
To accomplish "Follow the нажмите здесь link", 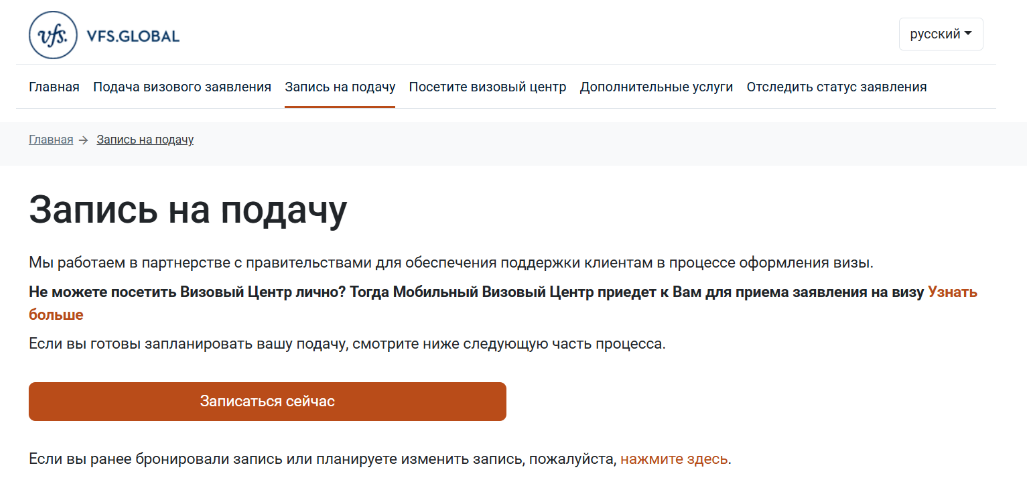I will click(674, 459).
